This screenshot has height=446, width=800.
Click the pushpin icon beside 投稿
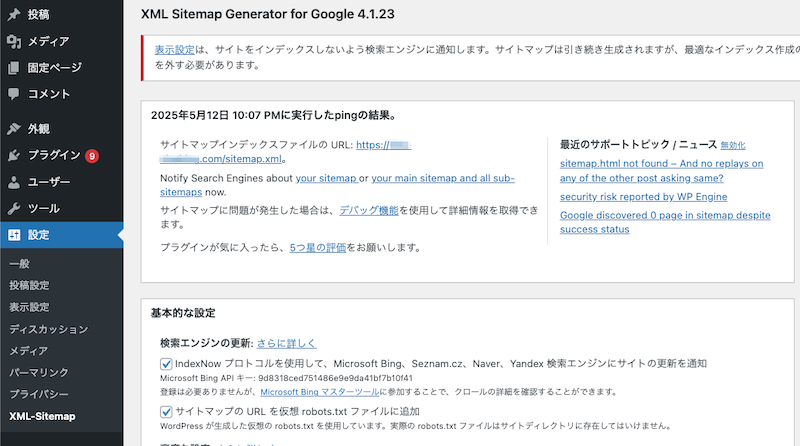coord(13,14)
